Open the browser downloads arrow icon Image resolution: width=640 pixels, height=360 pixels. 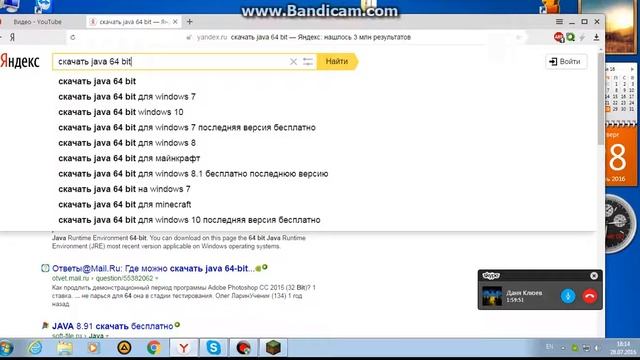pyautogui.click(x=596, y=37)
